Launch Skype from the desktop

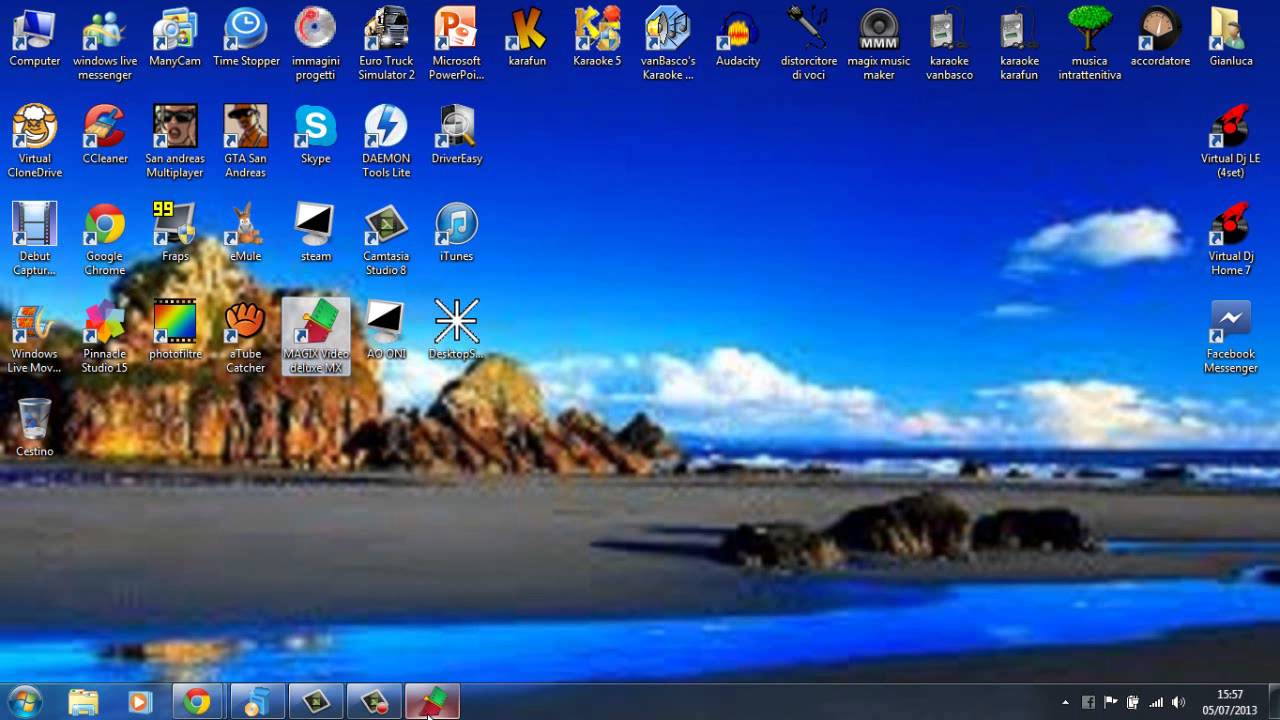[x=316, y=135]
